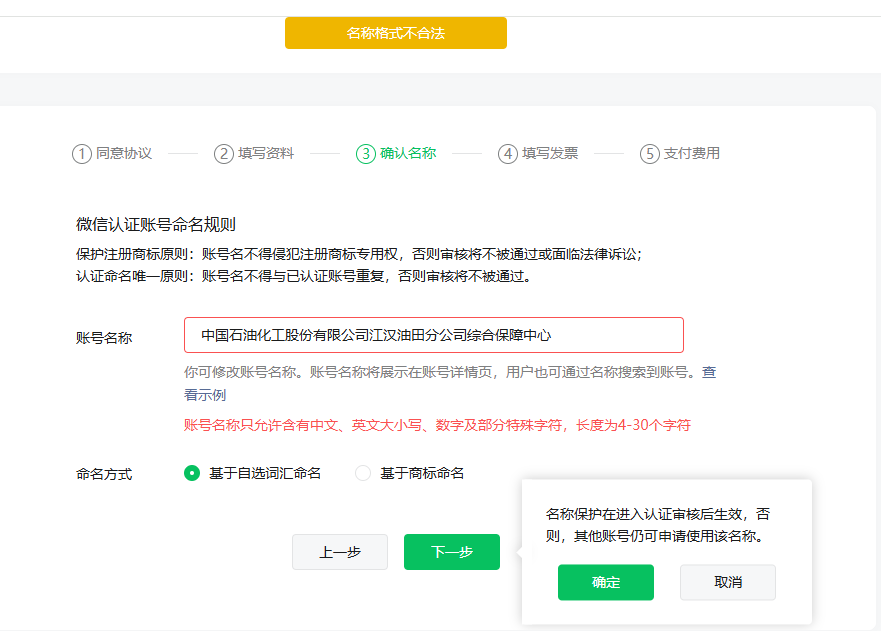Image resolution: width=881 pixels, height=631 pixels.
Task: Select the 基于自选词汇命名 radio button
Action: (x=192, y=473)
